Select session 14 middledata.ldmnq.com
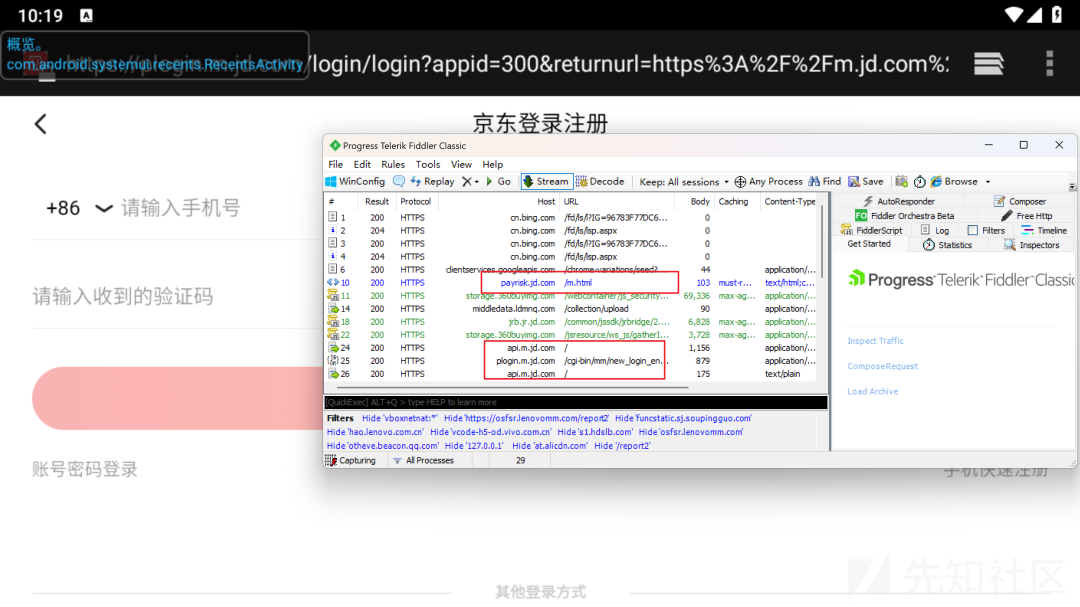Image resolution: width=1080 pixels, height=607 pixels. [571, 309]
